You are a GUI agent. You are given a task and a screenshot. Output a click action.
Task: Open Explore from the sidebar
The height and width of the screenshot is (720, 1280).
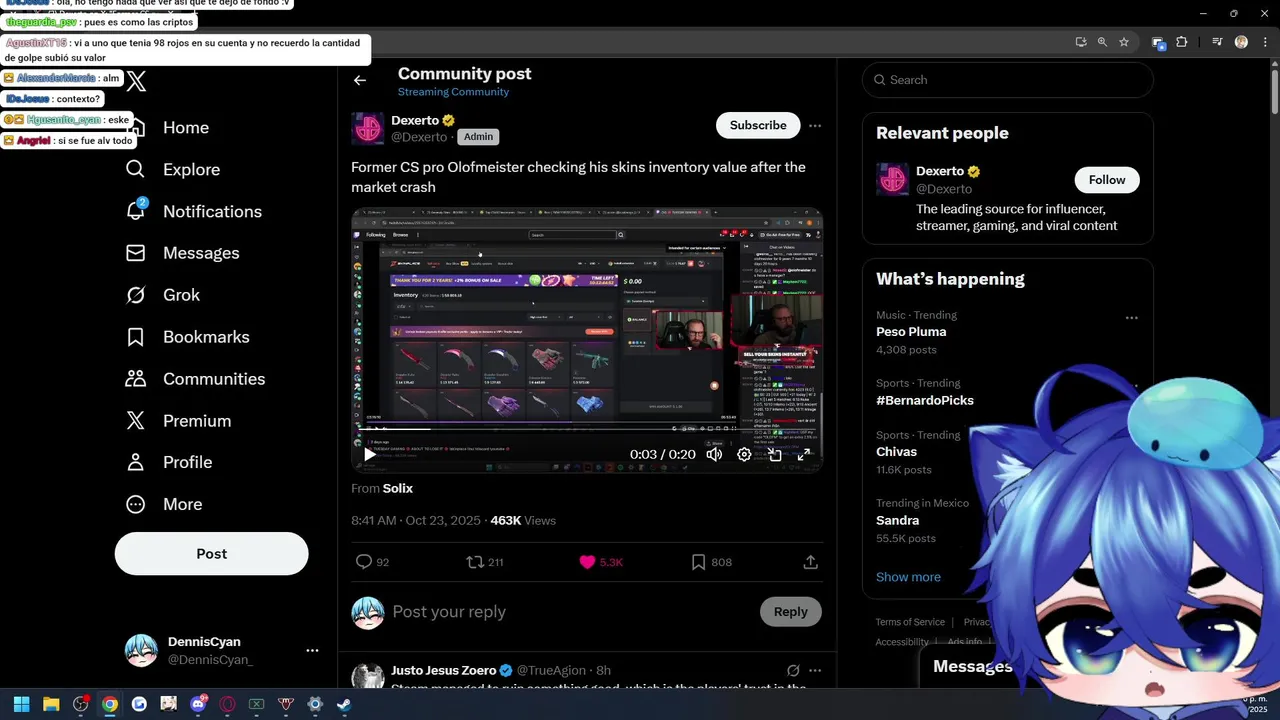[173, 170]
